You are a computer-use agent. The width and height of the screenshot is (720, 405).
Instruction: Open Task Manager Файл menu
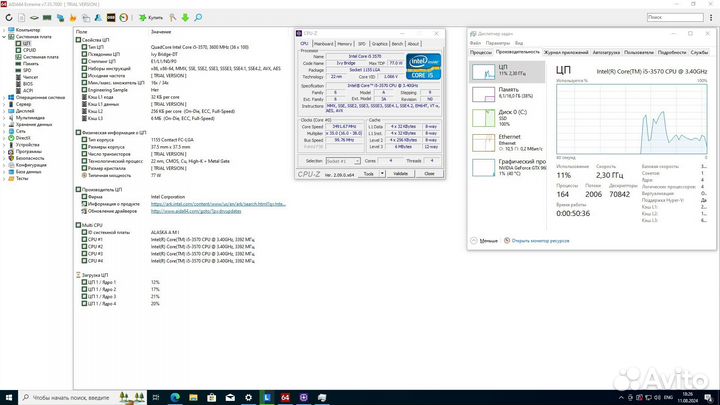coord(475,43)
